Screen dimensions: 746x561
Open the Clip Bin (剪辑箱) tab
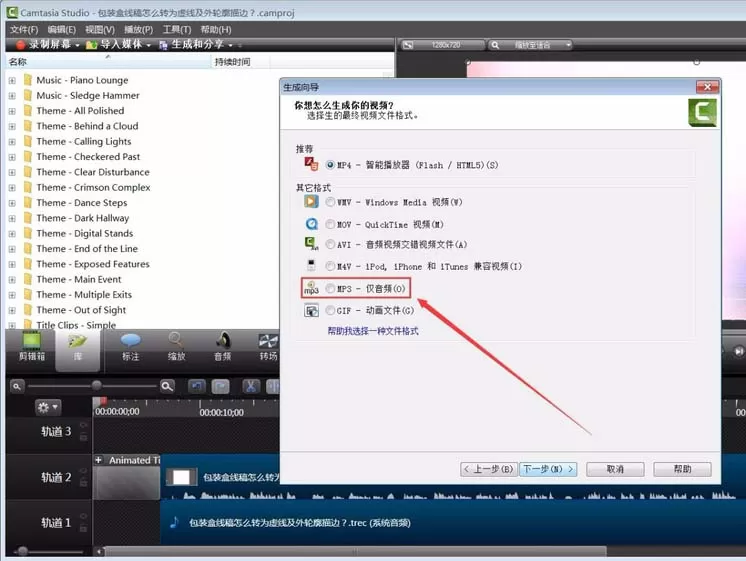(x=32, y=347)
